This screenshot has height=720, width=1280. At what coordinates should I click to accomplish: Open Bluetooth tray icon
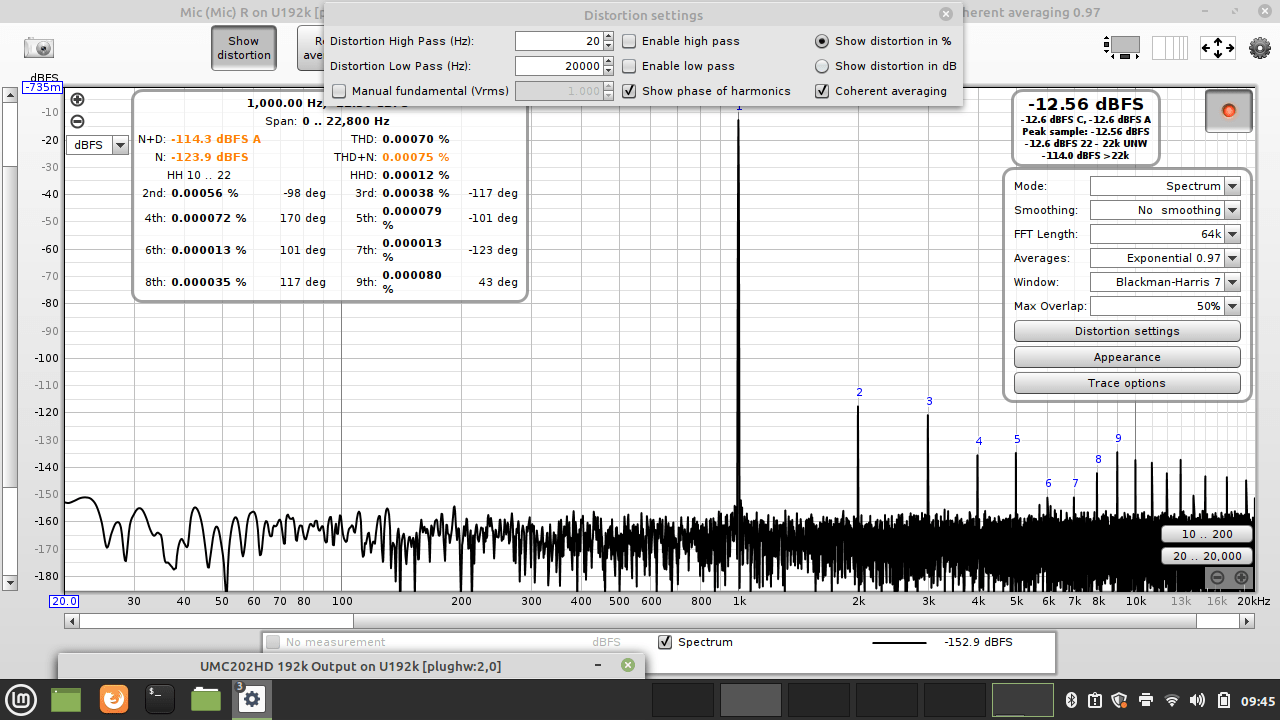(x=1069, y=699)
